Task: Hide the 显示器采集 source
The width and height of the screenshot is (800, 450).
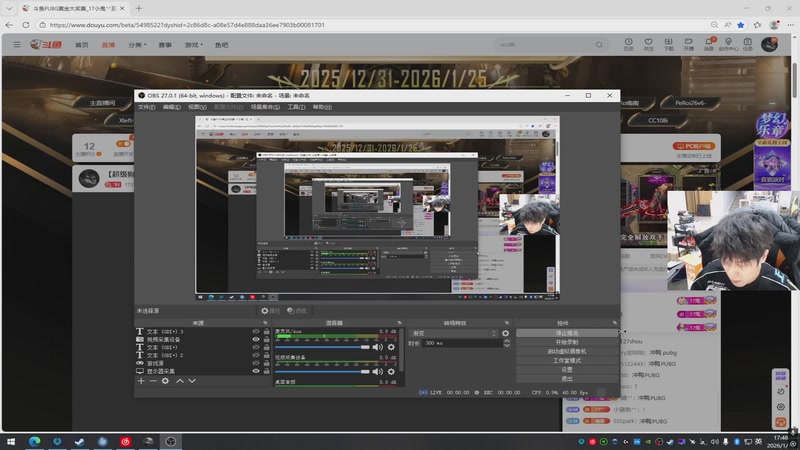Action: 256,371
